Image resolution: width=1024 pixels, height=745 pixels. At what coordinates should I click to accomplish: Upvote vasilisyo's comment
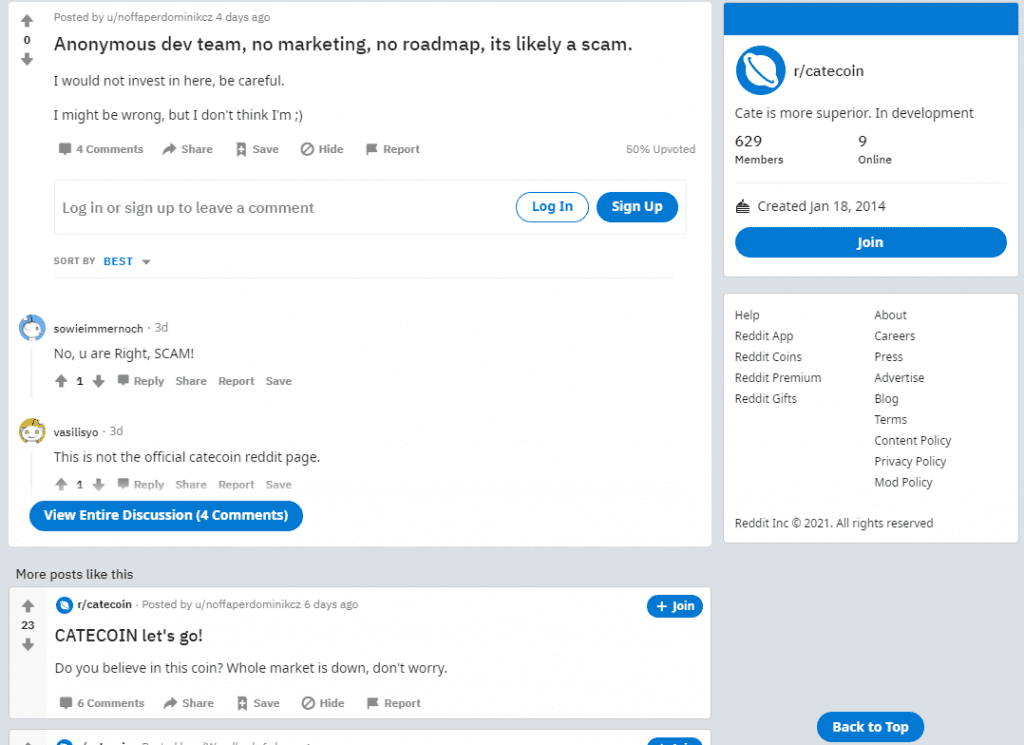(61, 484)
